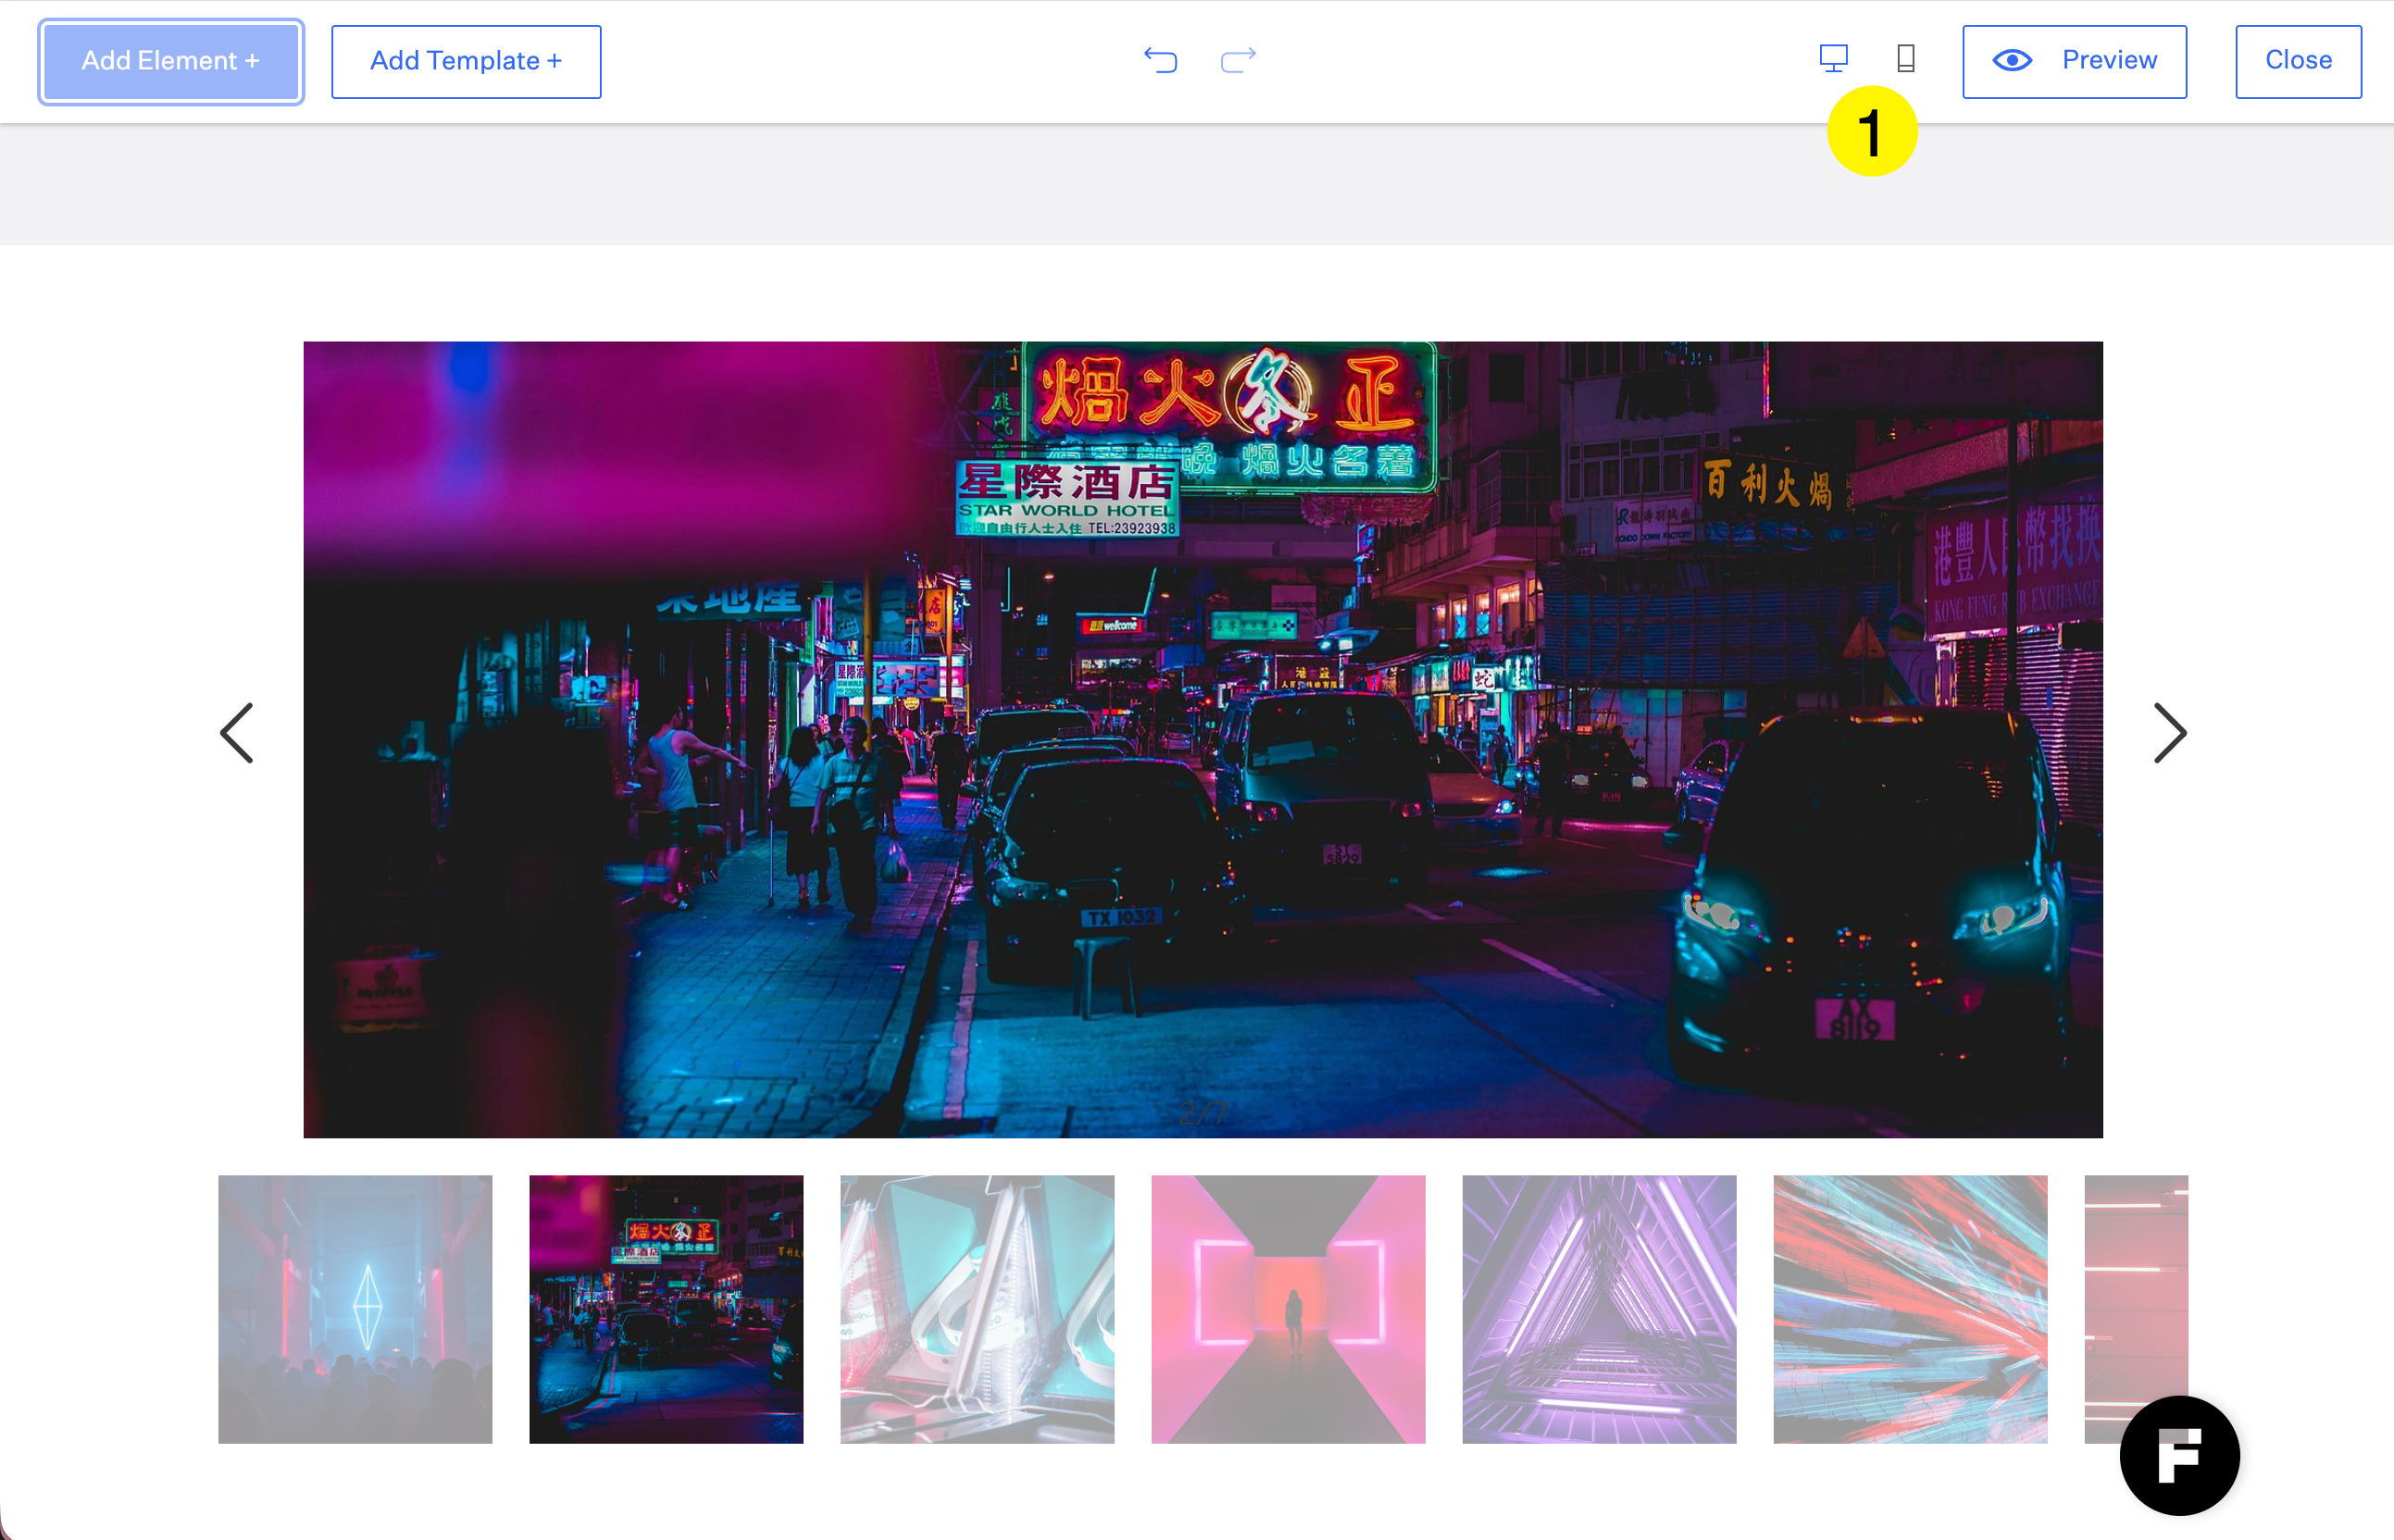This screenshot has height=1540, width=2394.
Task: Click the redo arrow icon
Action: 1238,60
